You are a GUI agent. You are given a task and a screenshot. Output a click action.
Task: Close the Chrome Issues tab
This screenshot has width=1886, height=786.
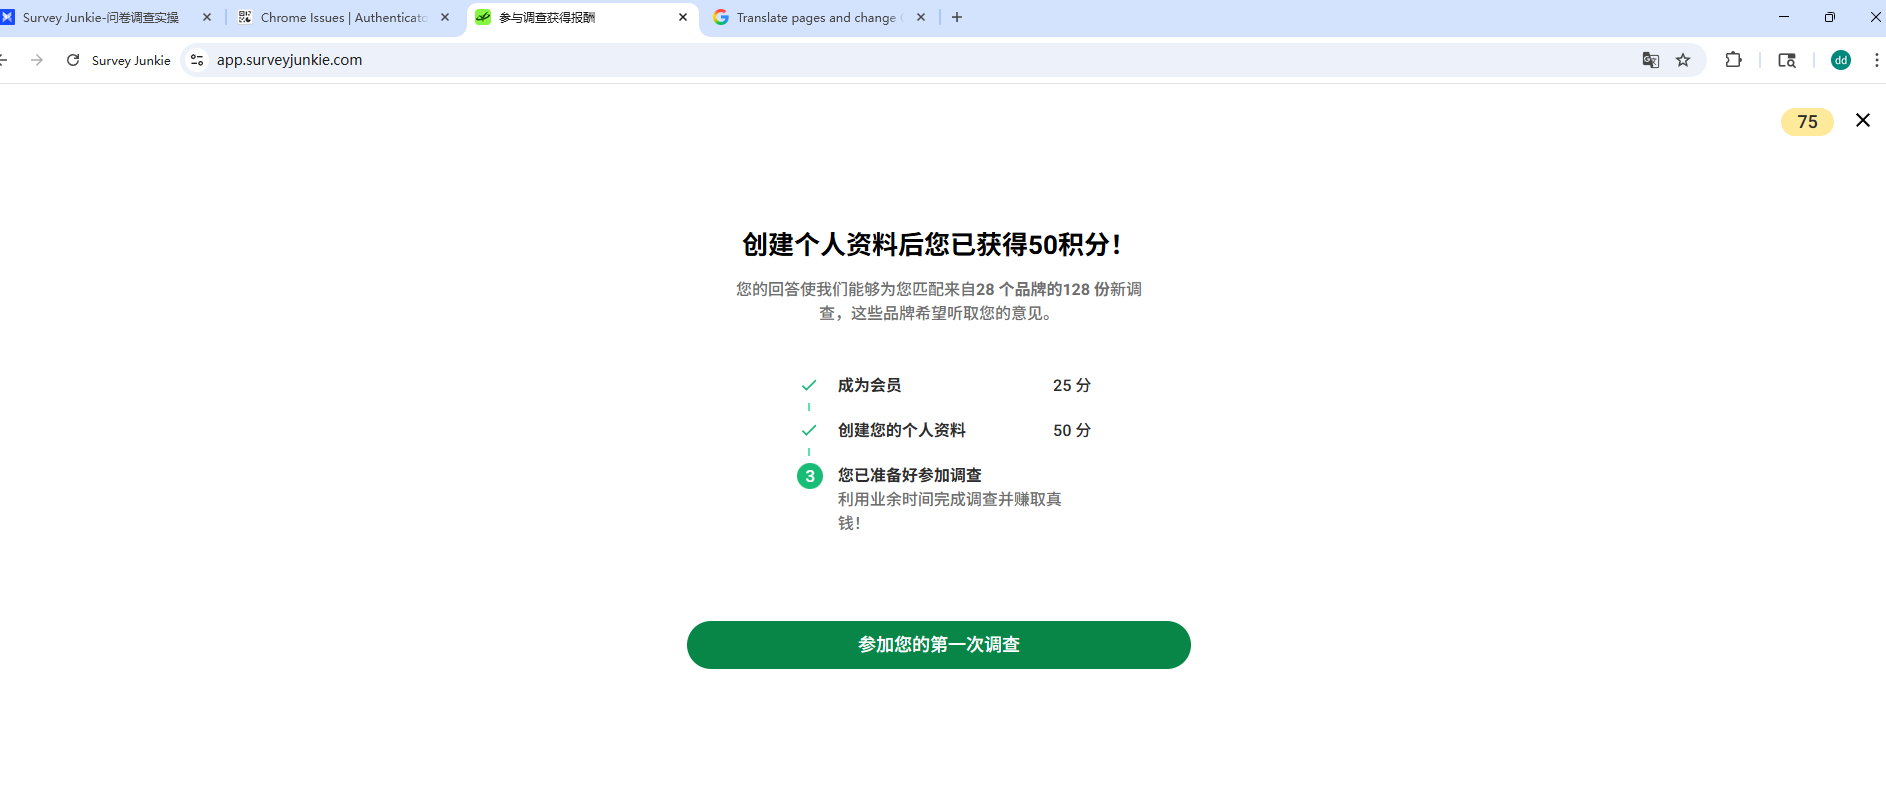click(x=445, y=17)
